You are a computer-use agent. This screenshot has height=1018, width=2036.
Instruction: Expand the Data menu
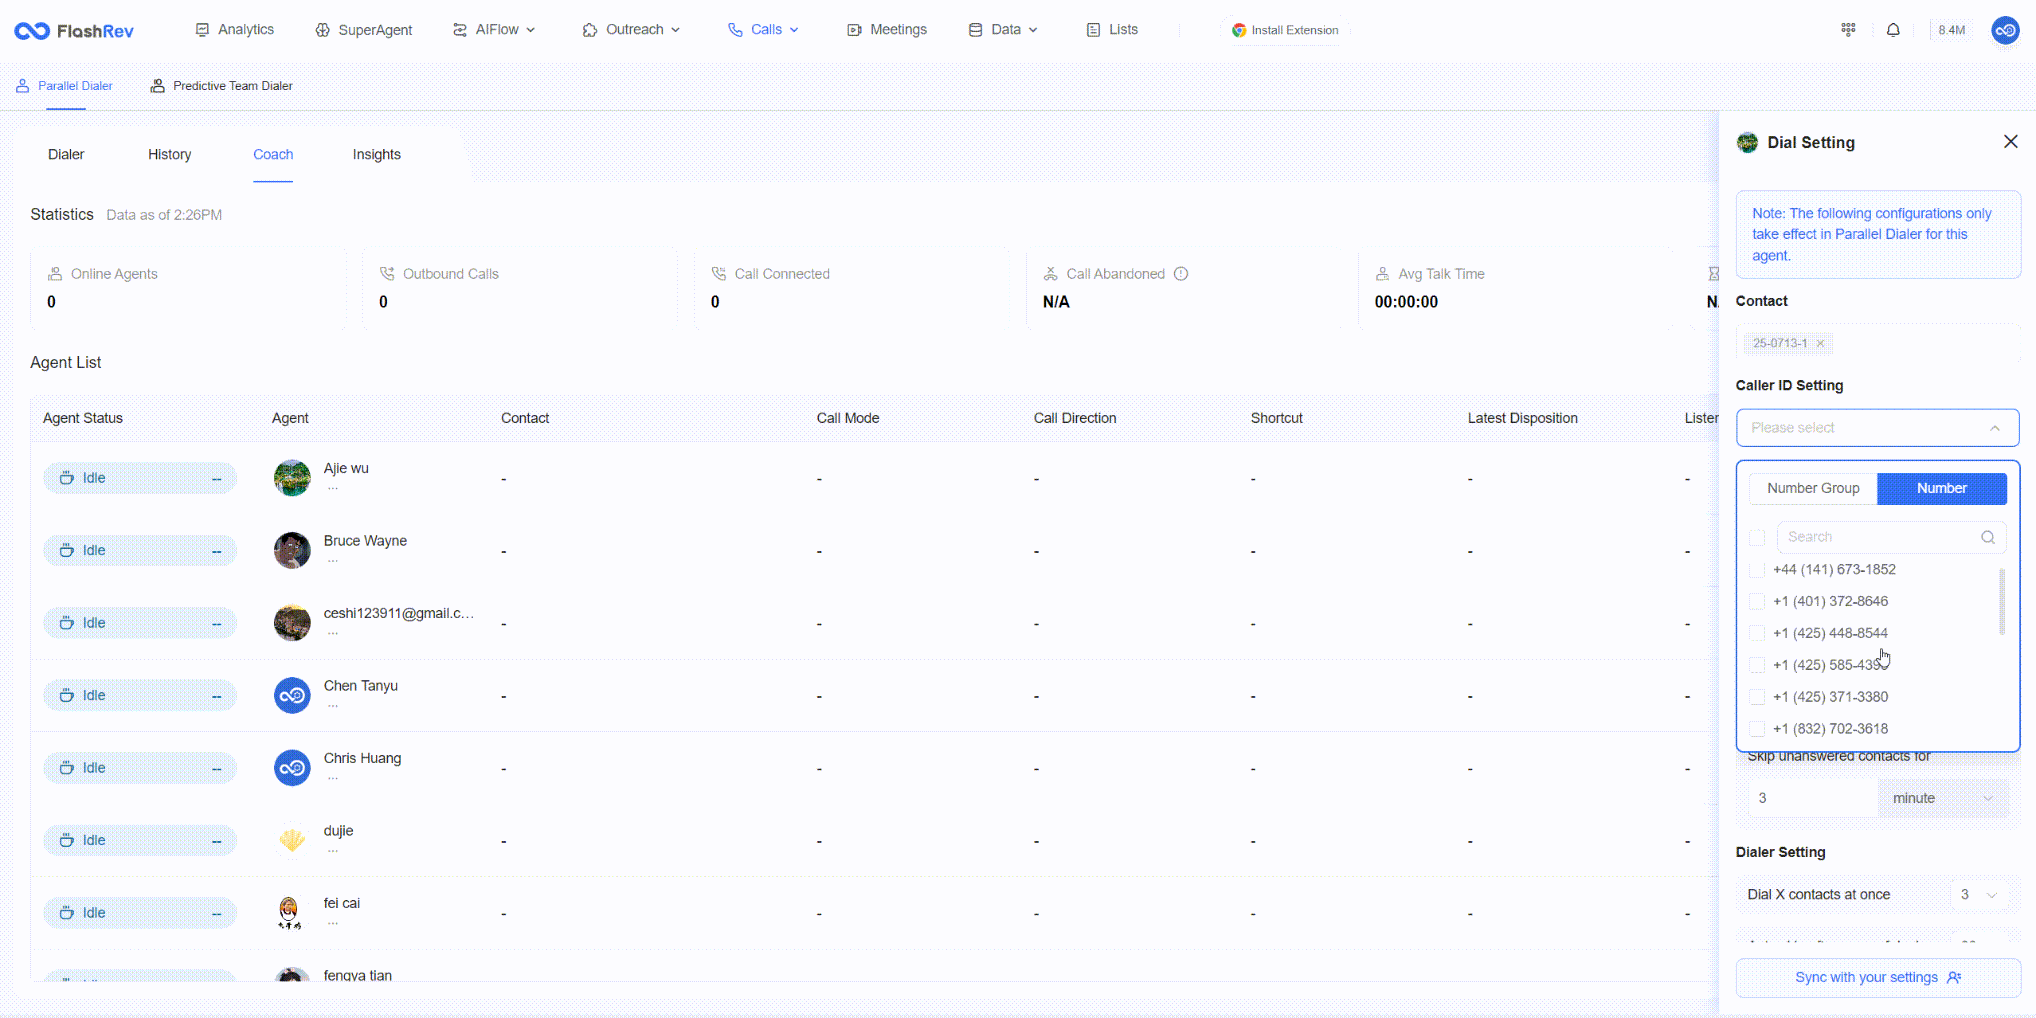tap(1003, 30)
